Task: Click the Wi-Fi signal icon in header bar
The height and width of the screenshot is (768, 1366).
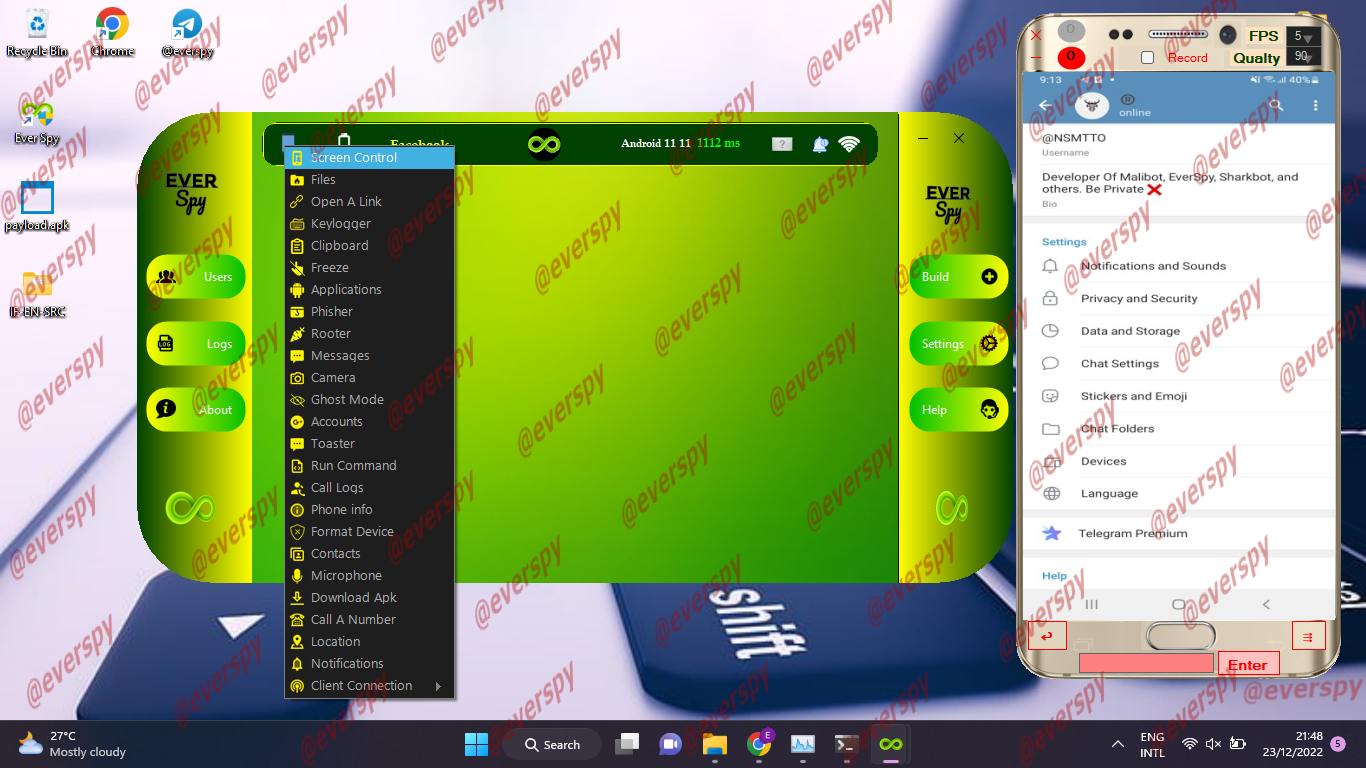Action: [x=849, y=144]
